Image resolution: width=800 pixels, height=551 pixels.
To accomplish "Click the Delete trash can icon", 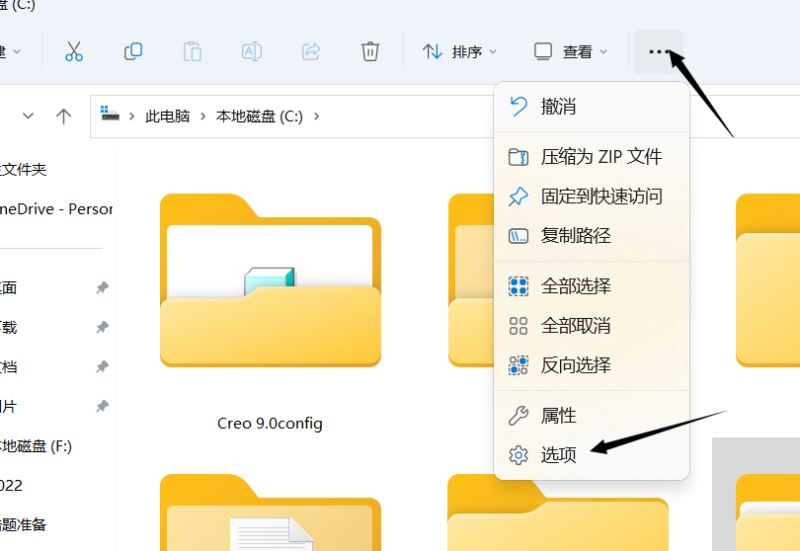I will tap(370, 52).
